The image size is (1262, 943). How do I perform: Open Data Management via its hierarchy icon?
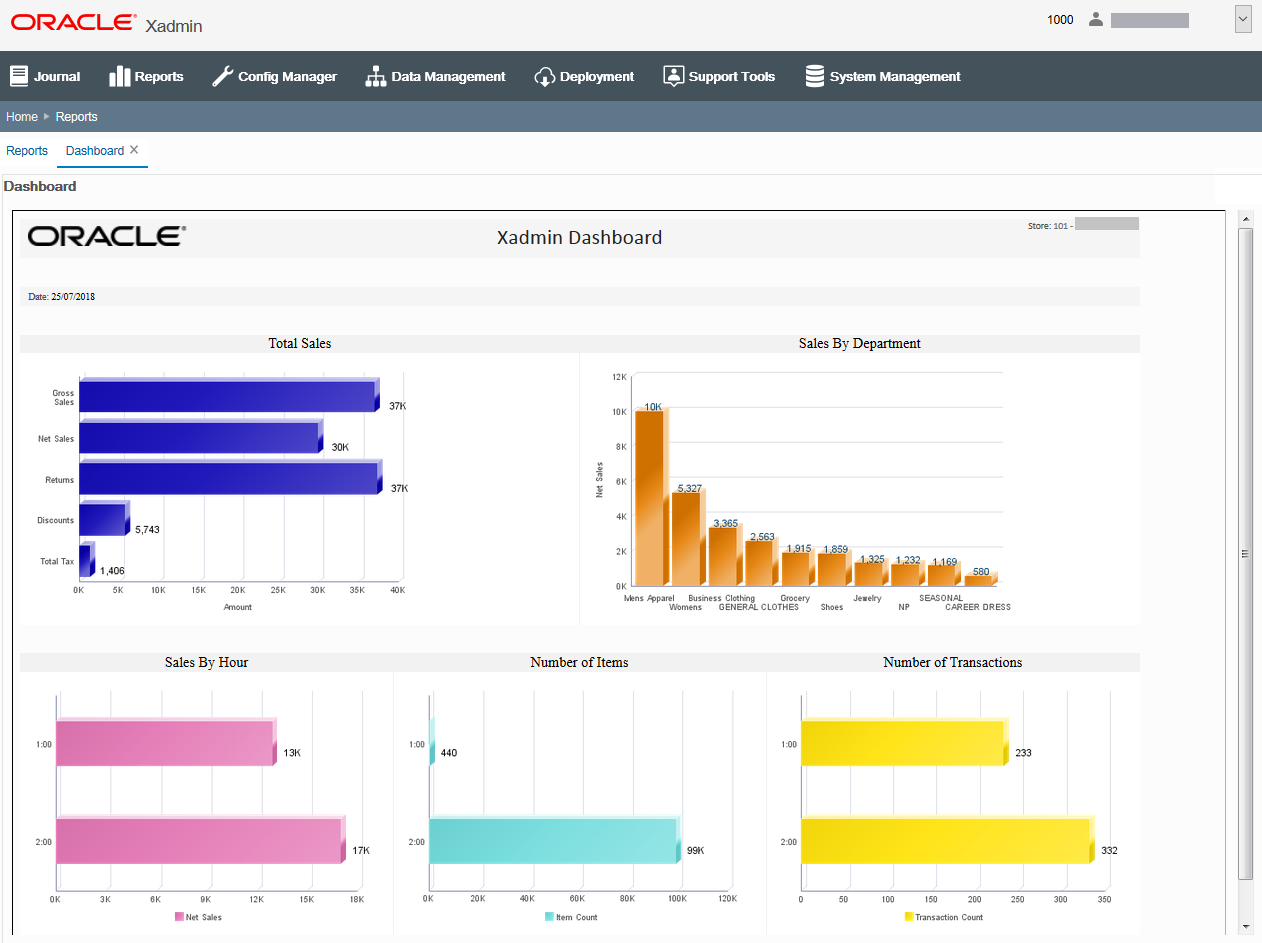click(x=376, y=75)
